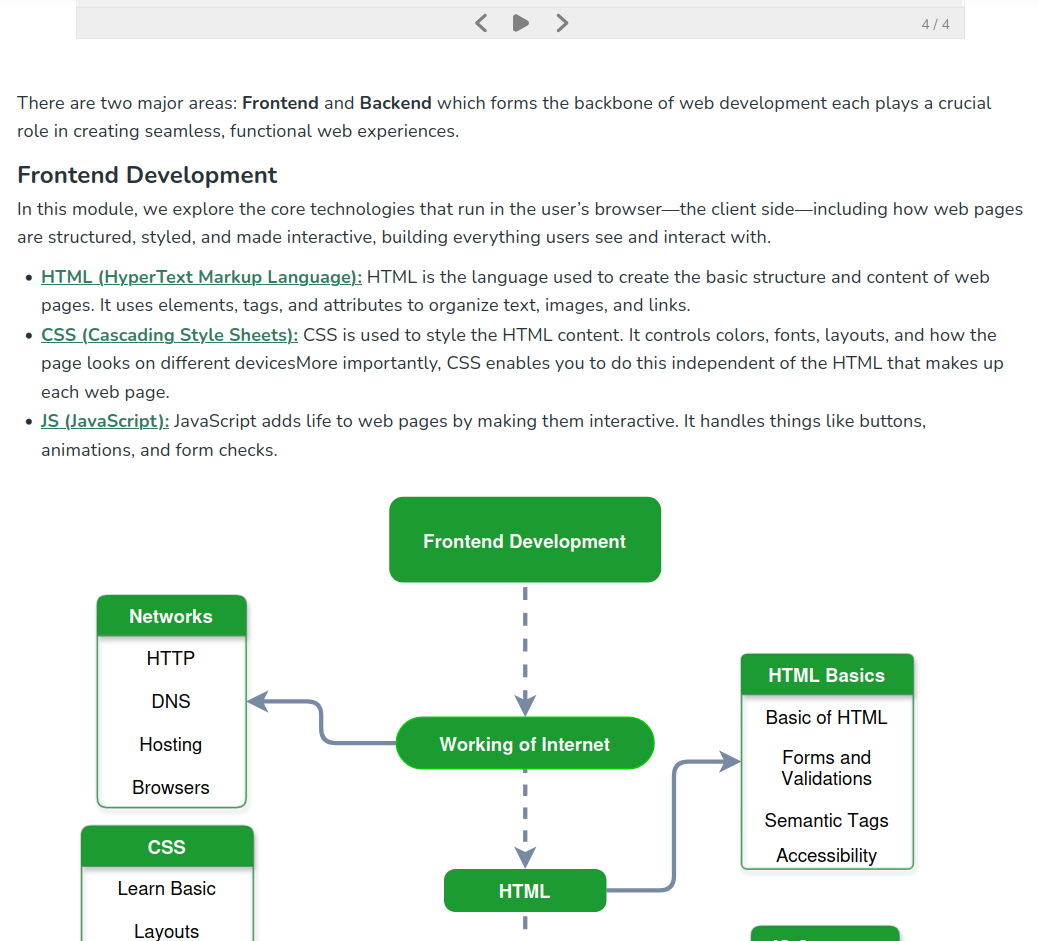This screenshot has width=1038, height=941.
Task: Click the HTML Basics card header
Action: point(826,675)
